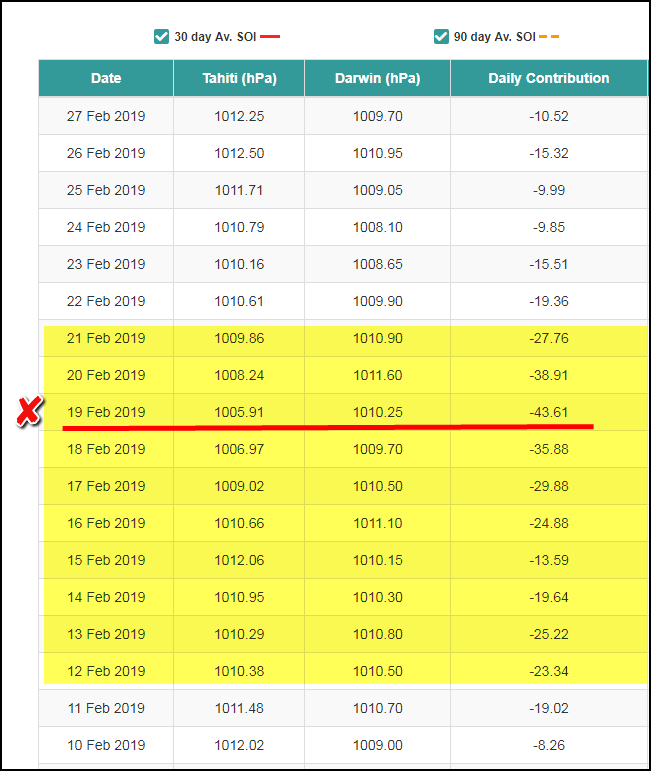Select Tahiti value 1009.02
The height and width of the screenshot is (771, 651).
coord(239,486)
